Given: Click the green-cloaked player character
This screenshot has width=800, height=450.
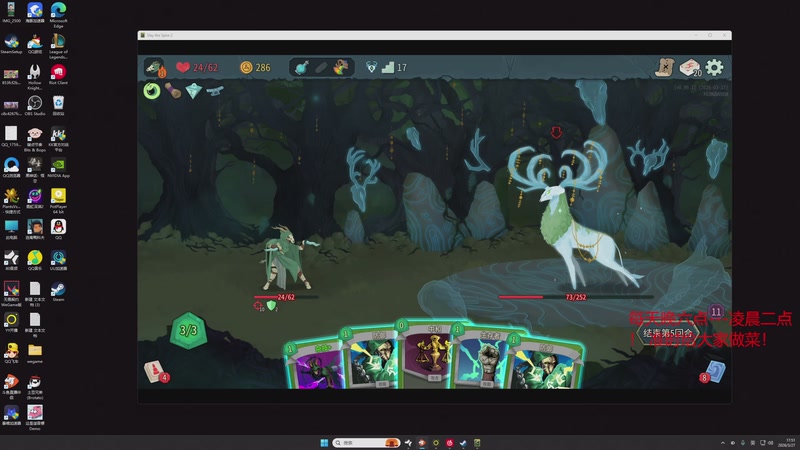Looking at the screenshot, I should [x=287, y=258].
